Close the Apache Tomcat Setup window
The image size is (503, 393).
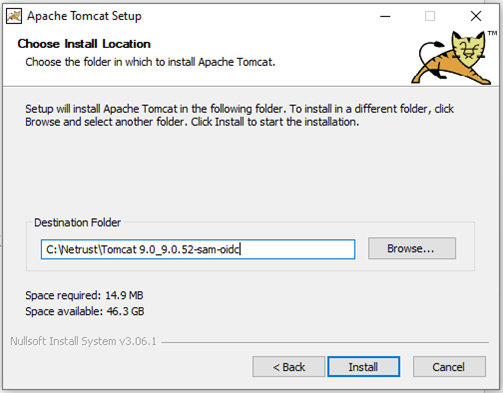click(476, 16)
